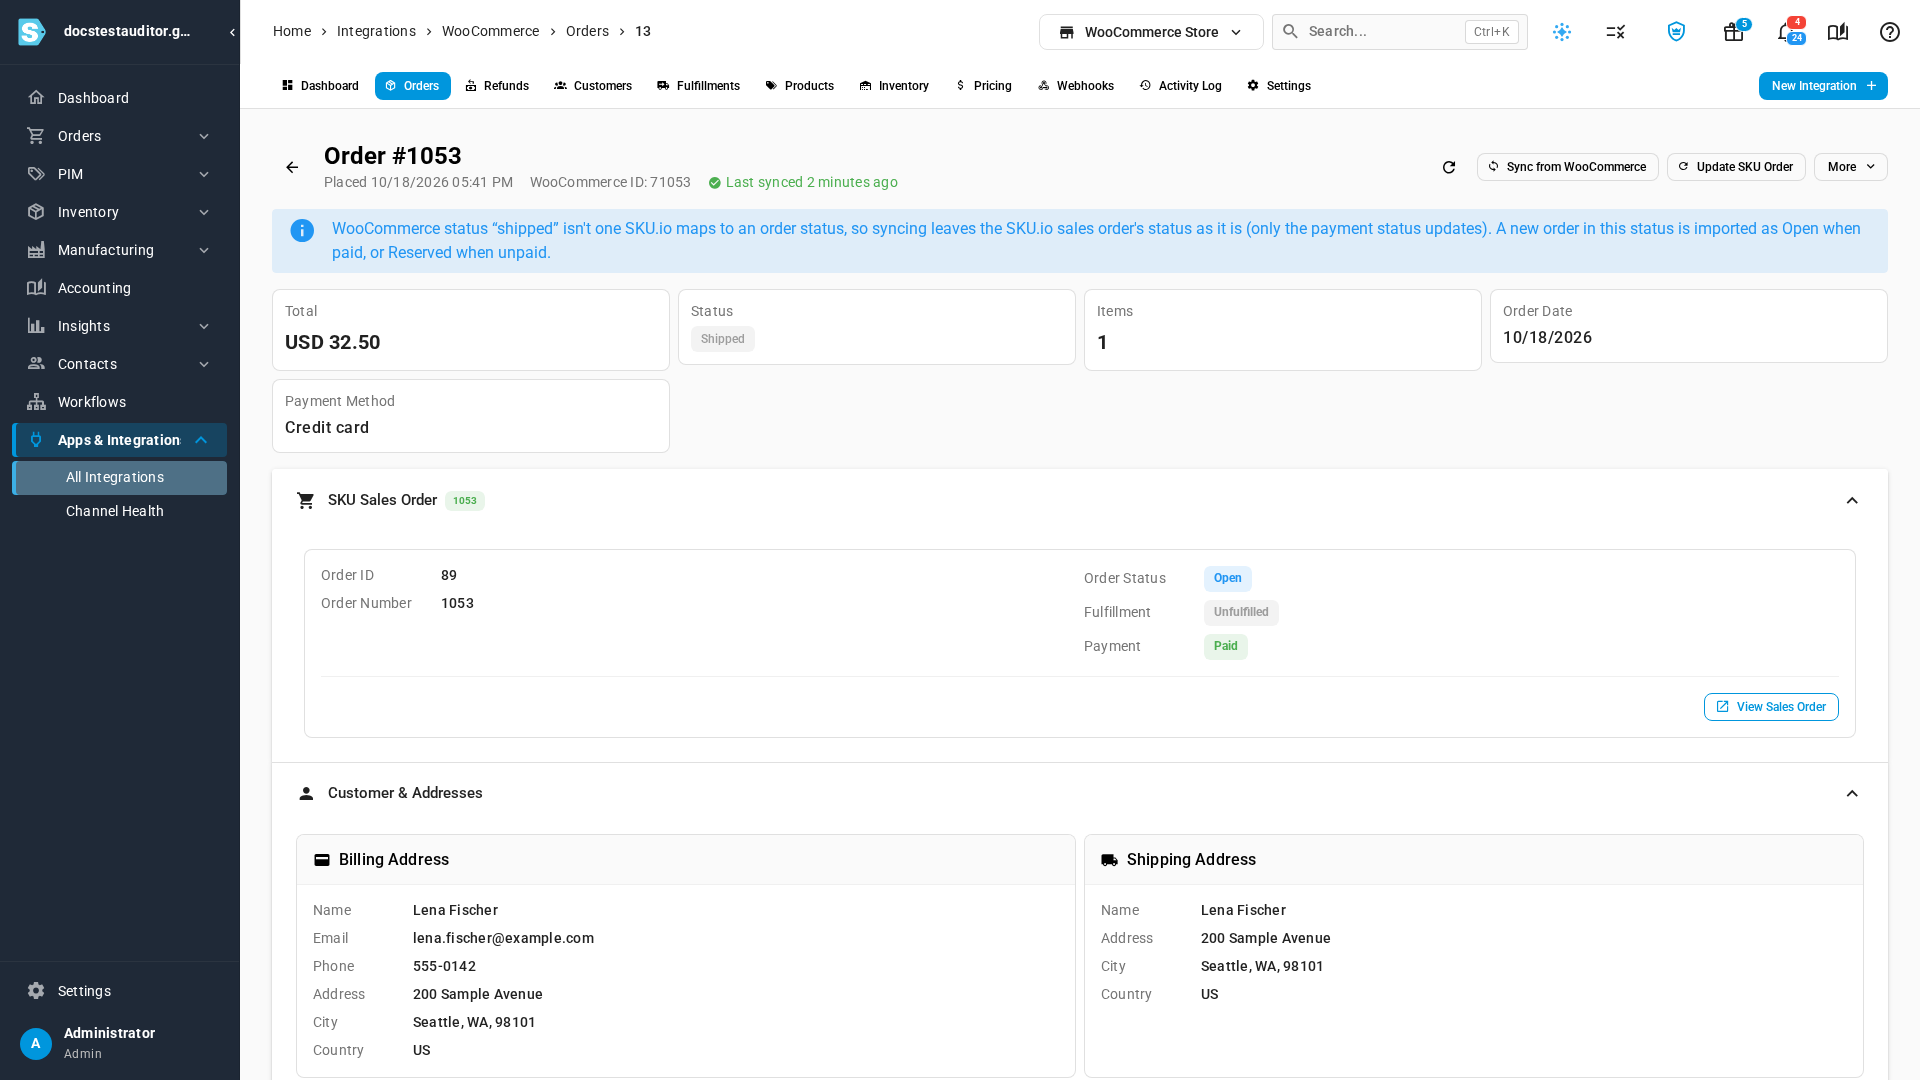Open the task checklist icon in header
Screen dimensions: 1920x1080
tap(1616, 32)
